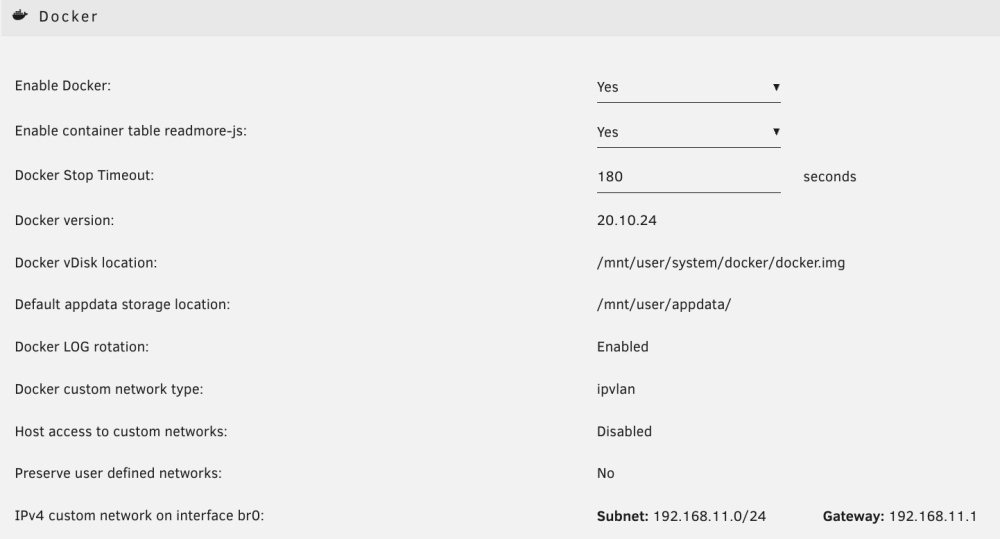The image size is (1000, 539).
Task: Click the Host access Disabled value
Action: [624, 432]
